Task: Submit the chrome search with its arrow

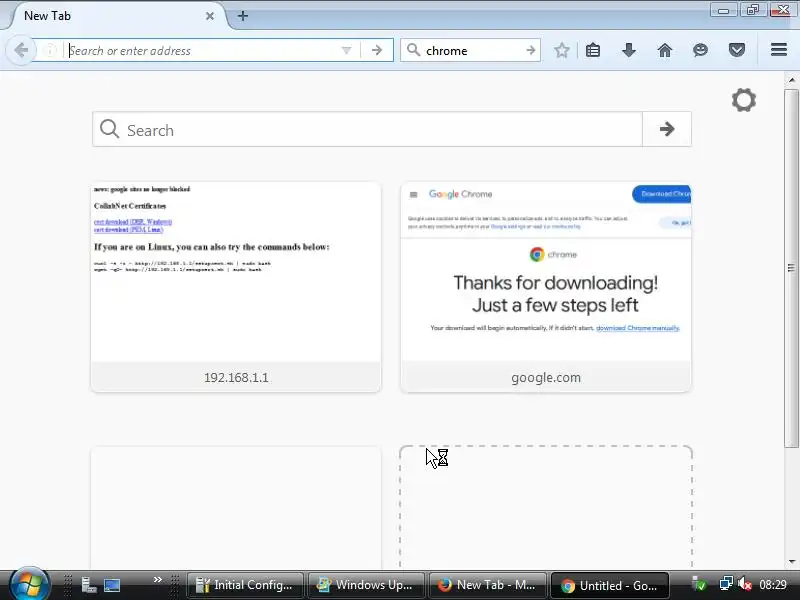Action: 531,50
